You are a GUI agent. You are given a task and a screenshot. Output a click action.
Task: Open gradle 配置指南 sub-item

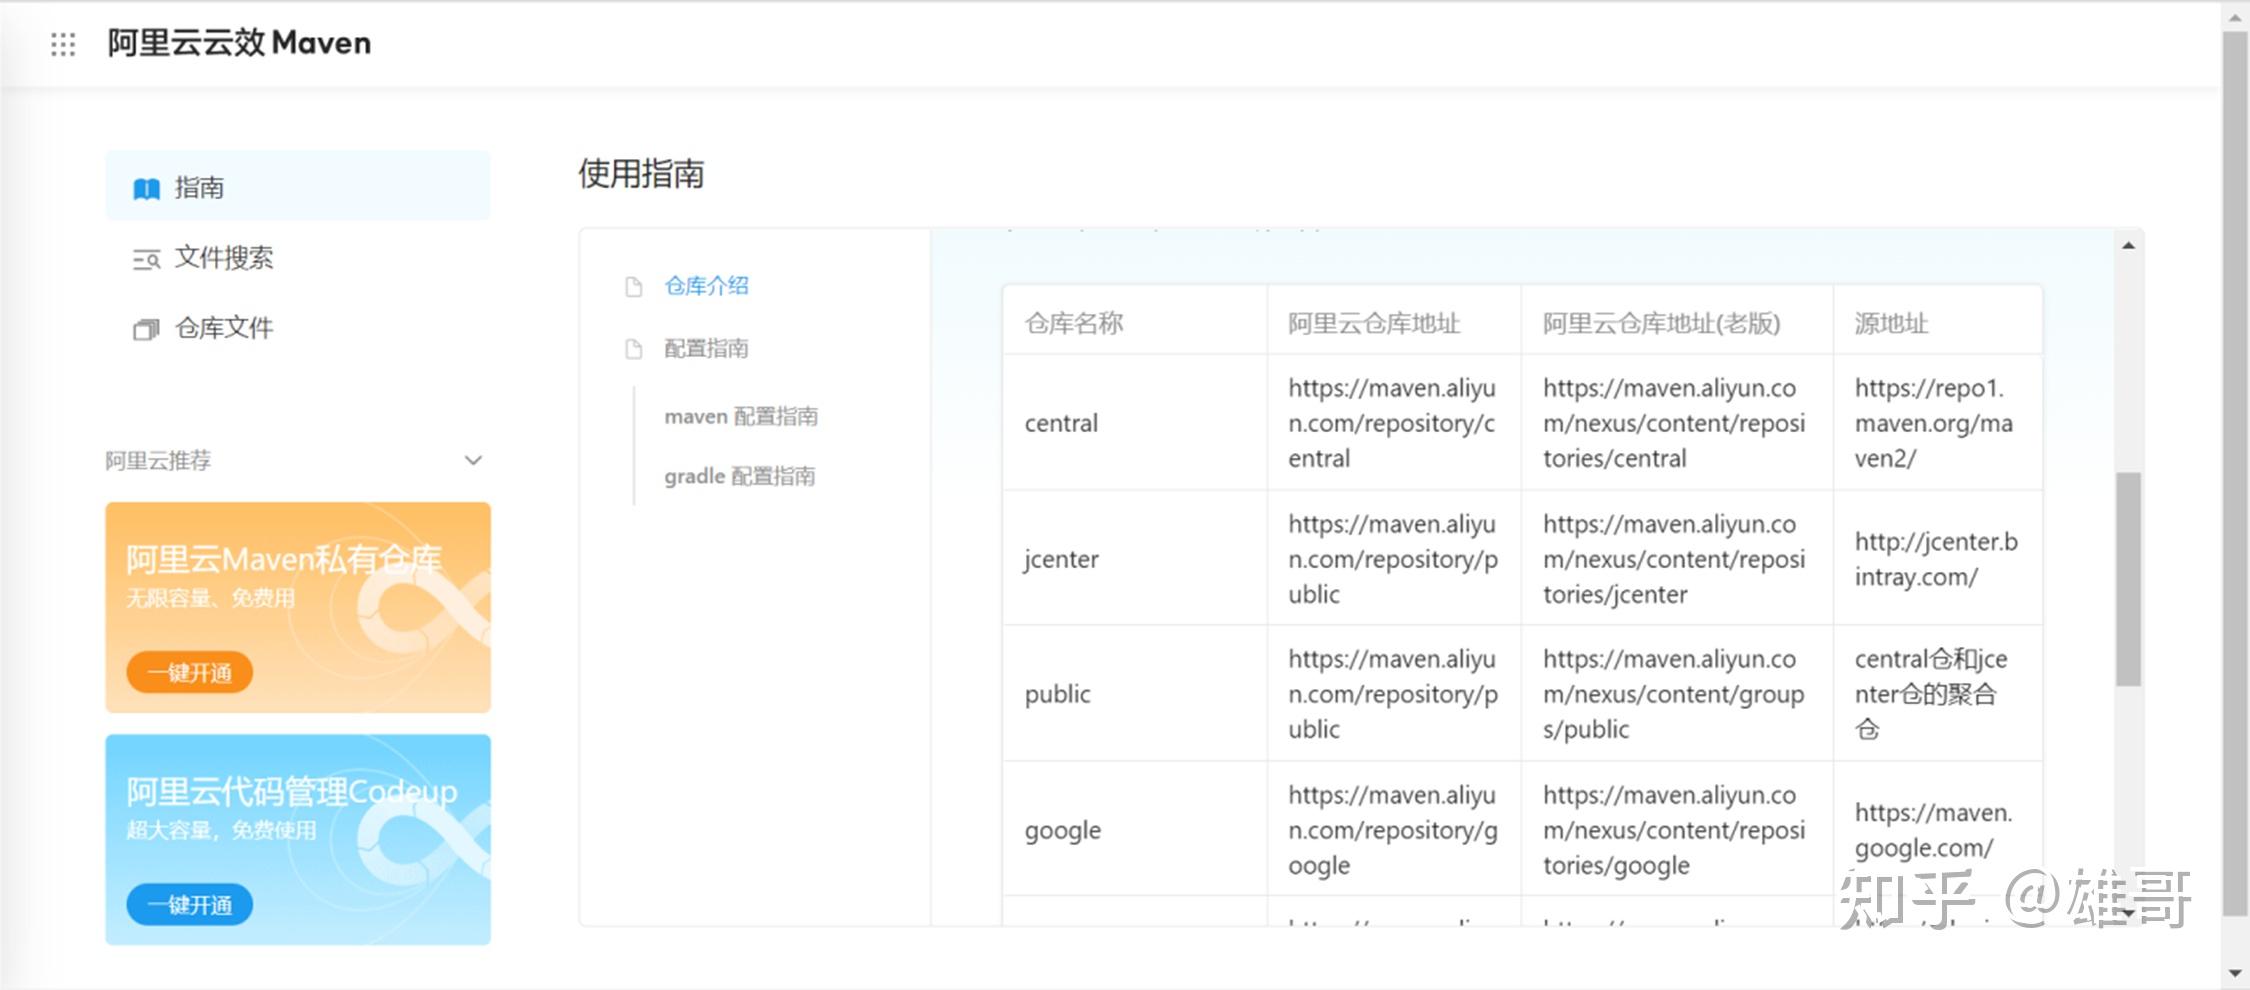click(x=739, y=476)
